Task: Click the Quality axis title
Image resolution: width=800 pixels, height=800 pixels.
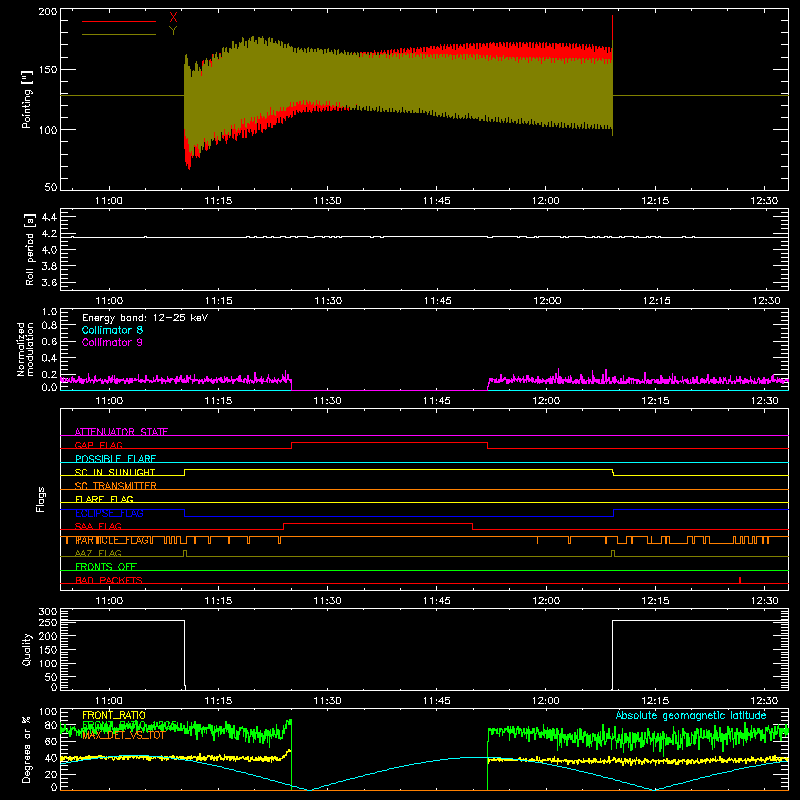Action: click(x=27, y=649)
